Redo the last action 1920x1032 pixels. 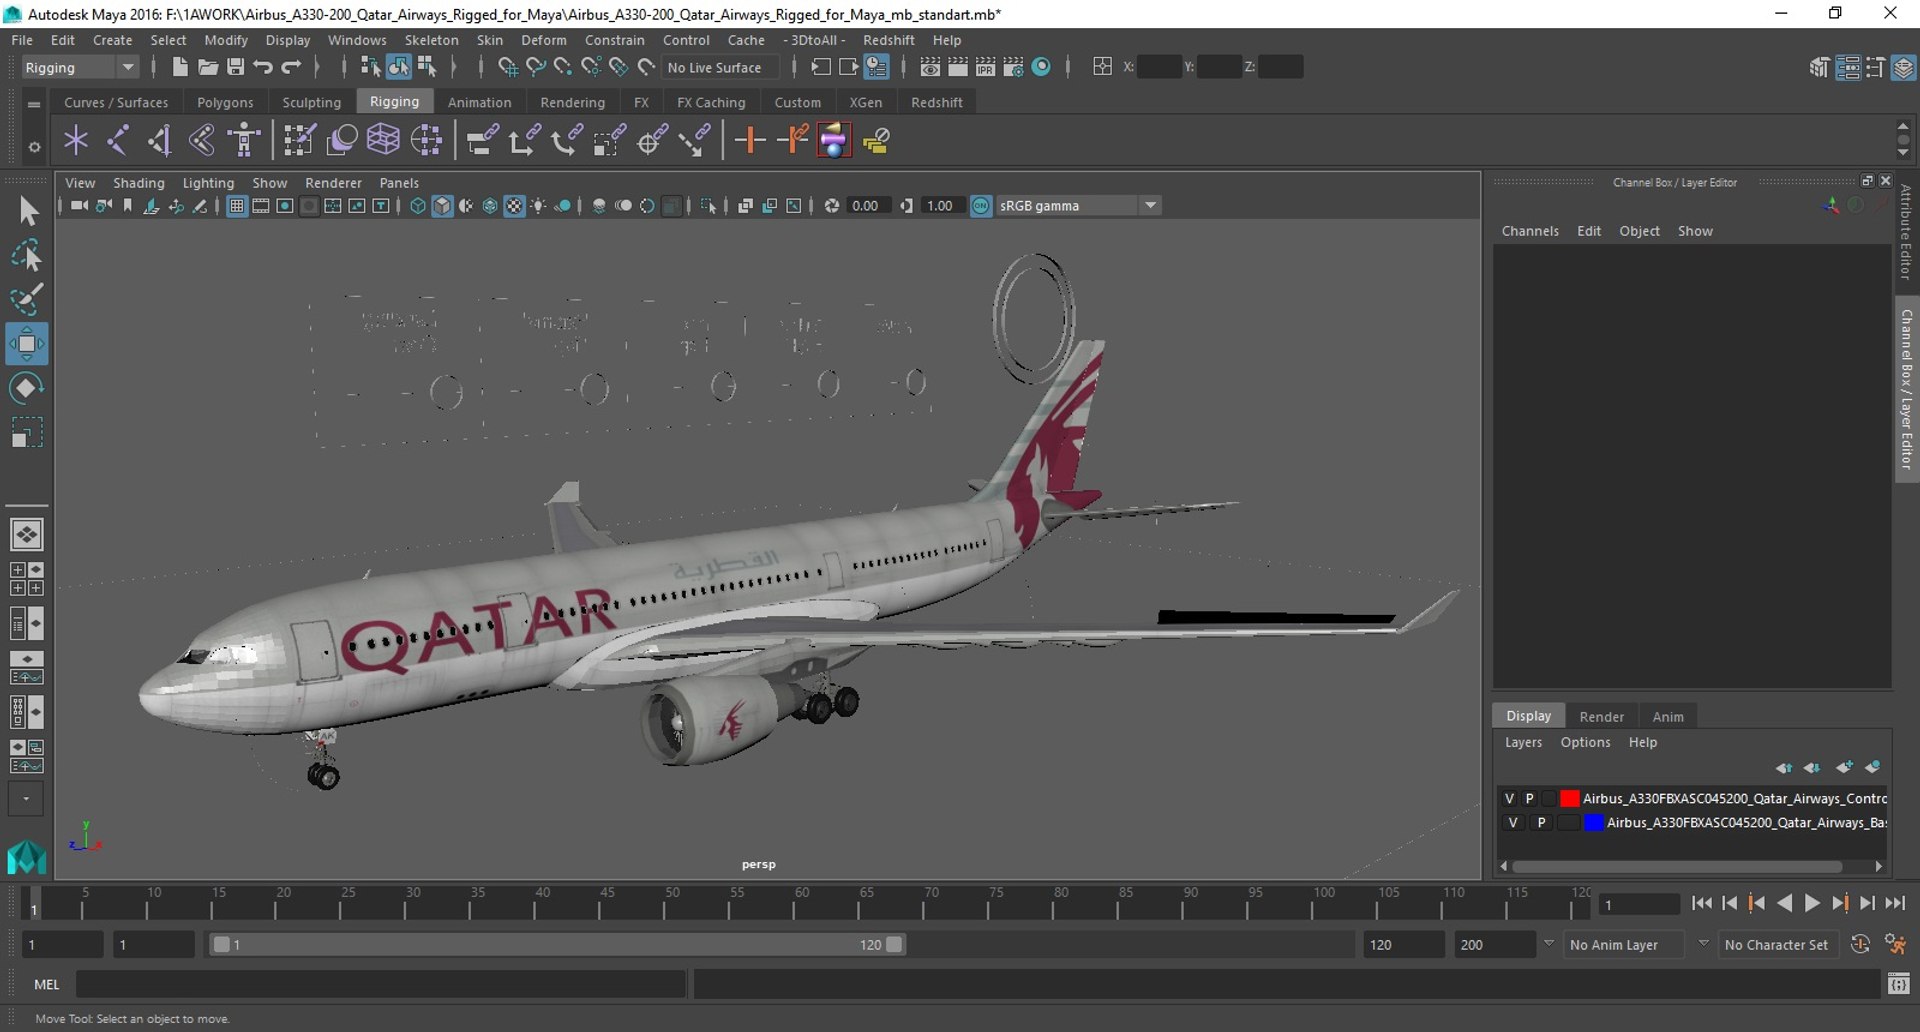pos(291,67)
